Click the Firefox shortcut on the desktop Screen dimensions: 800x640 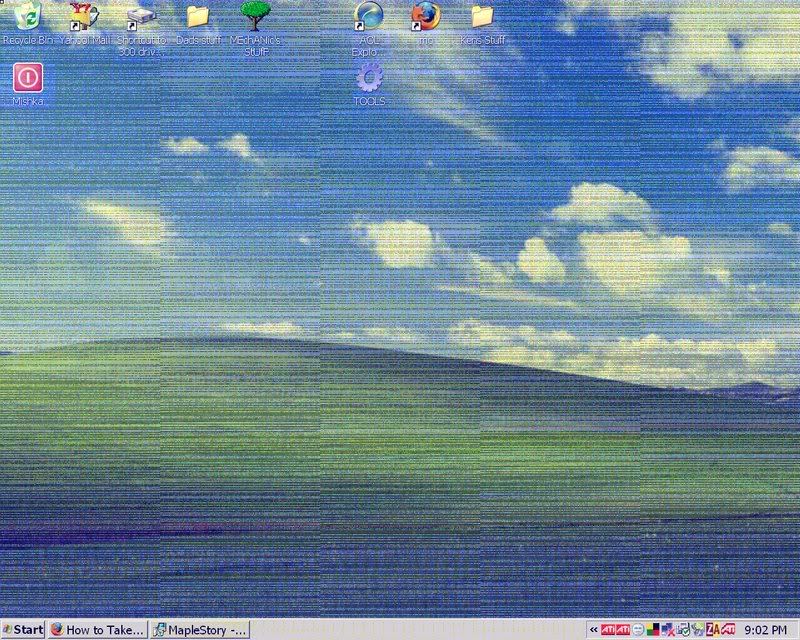click(426, 23)
